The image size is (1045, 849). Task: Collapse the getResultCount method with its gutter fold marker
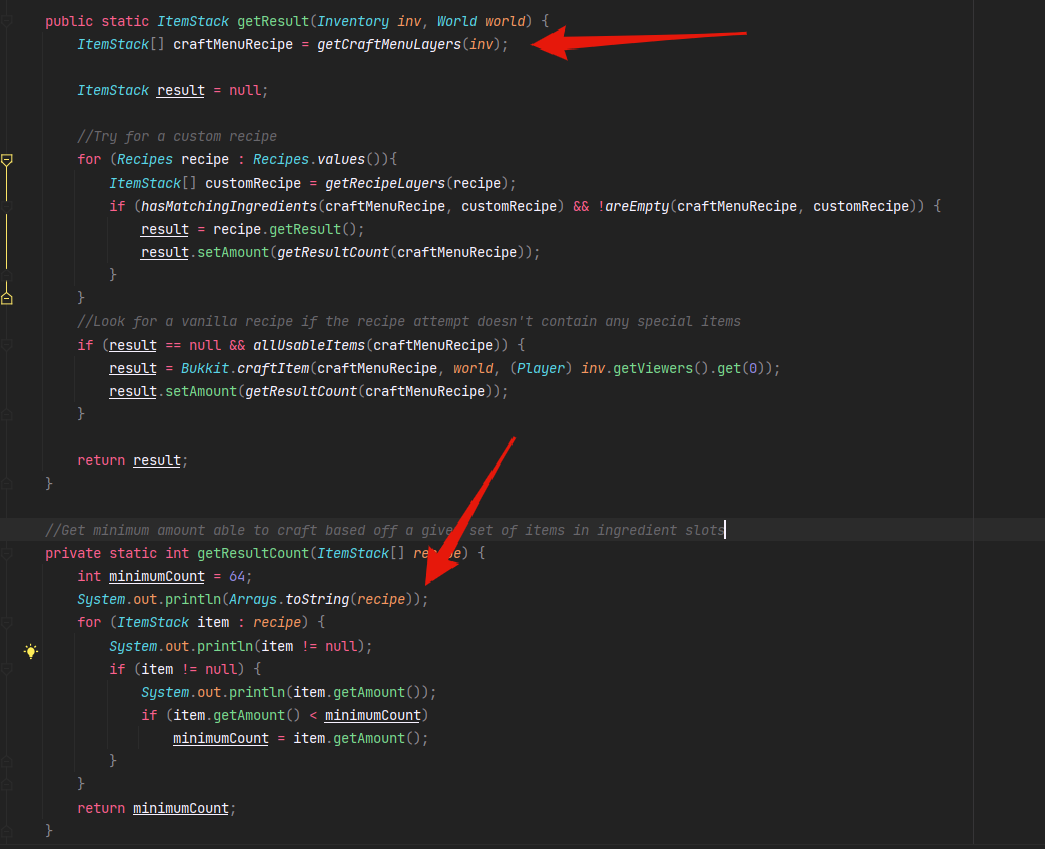tap(7, 553)
